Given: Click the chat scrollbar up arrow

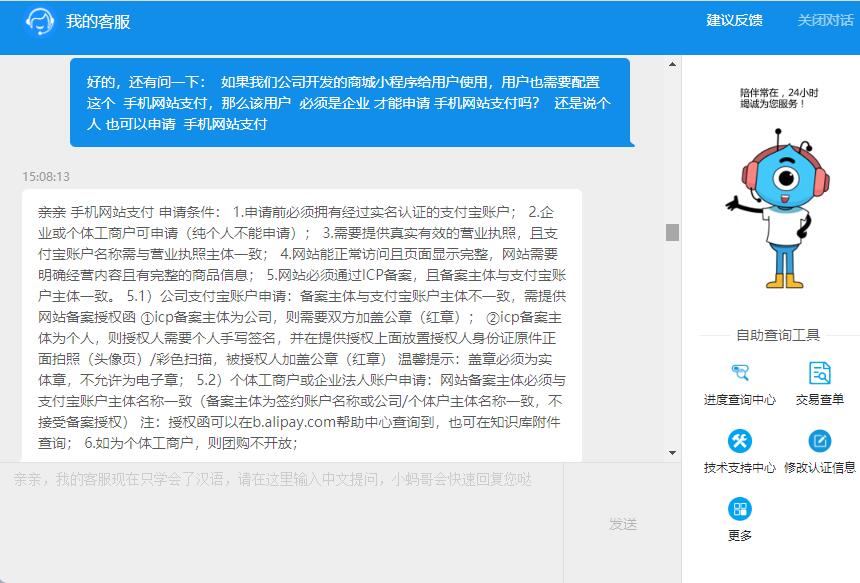Looking at the screenshot, I should tap(672, 65).
